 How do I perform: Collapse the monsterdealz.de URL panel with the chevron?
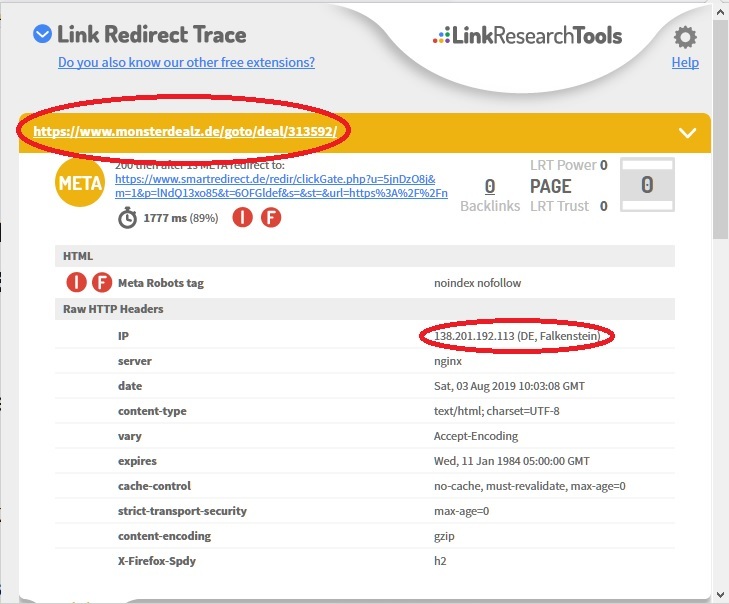point(687,132)
